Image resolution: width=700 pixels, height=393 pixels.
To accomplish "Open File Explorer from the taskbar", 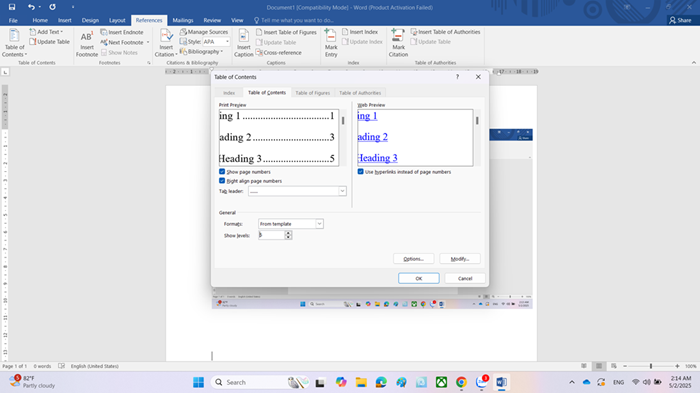I will (x=361, y=382).
